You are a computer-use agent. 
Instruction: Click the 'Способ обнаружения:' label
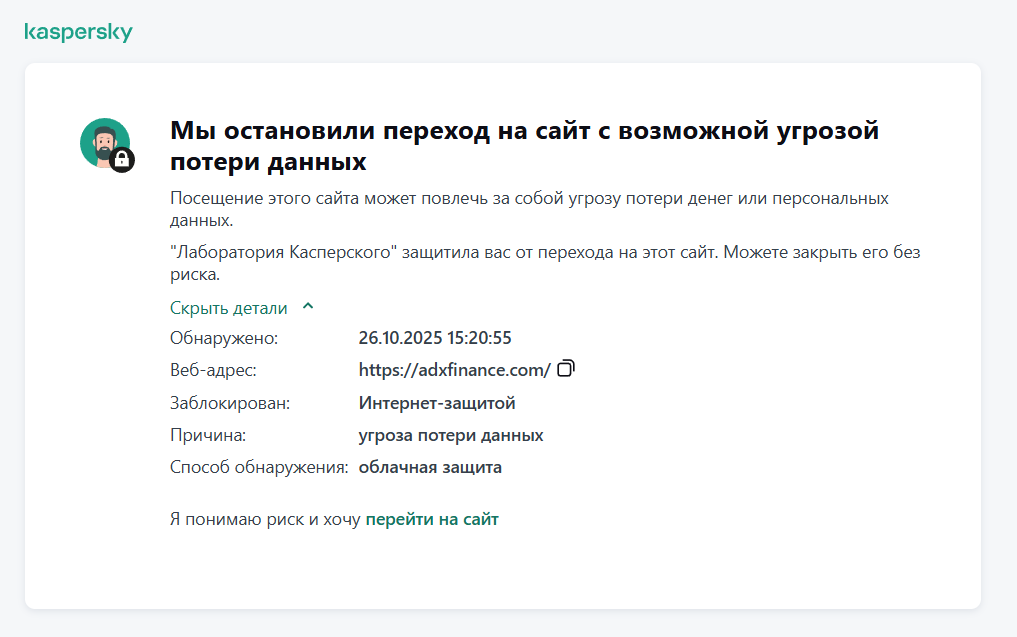[259, 467]
